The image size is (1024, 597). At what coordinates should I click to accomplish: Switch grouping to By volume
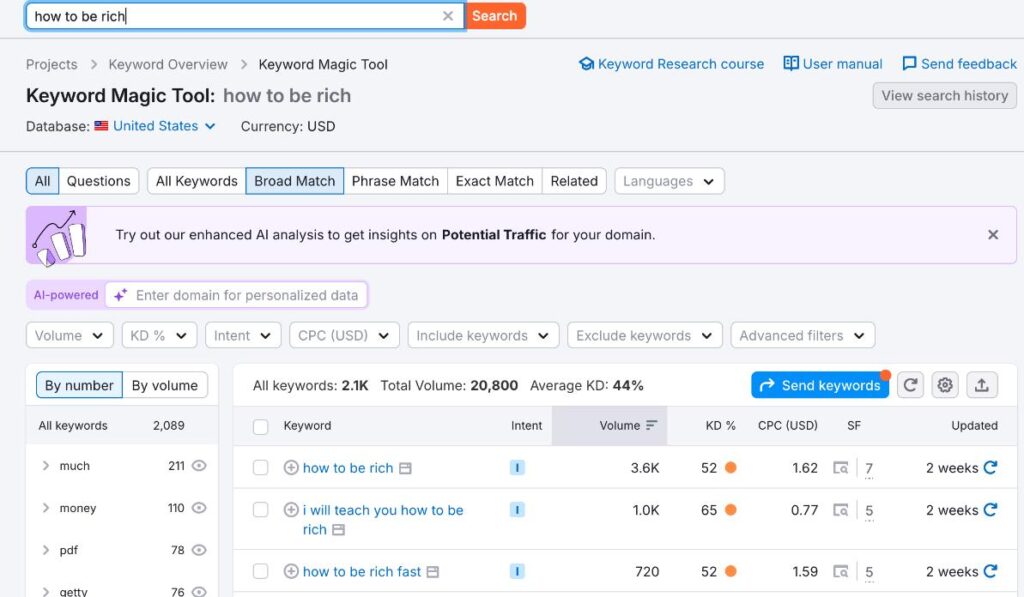(x=165, y=385)
